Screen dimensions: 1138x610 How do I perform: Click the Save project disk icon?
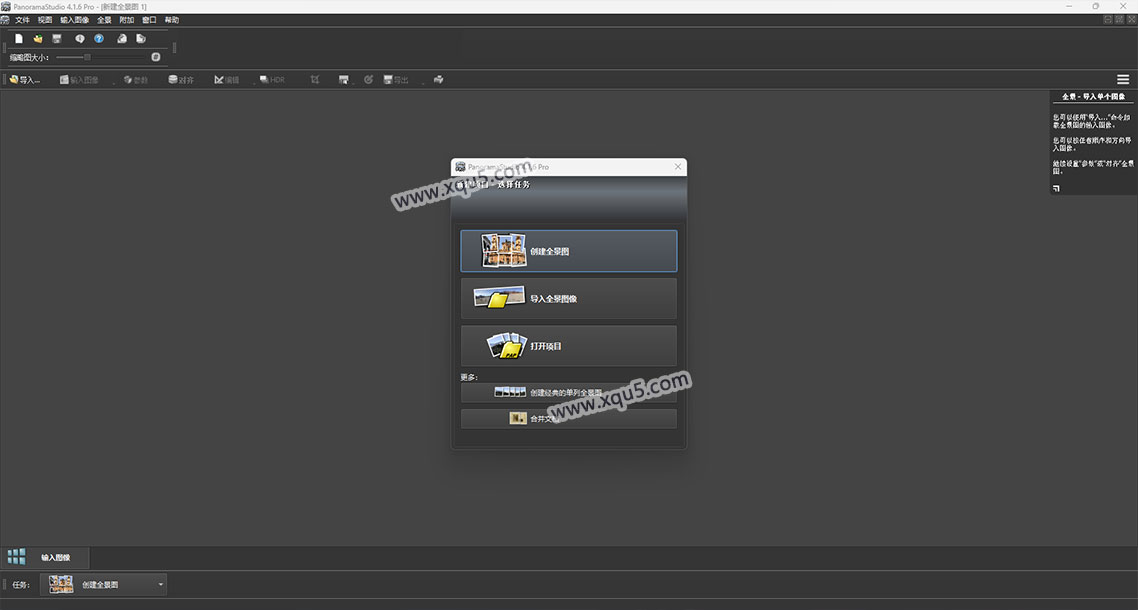pos(57,38)
